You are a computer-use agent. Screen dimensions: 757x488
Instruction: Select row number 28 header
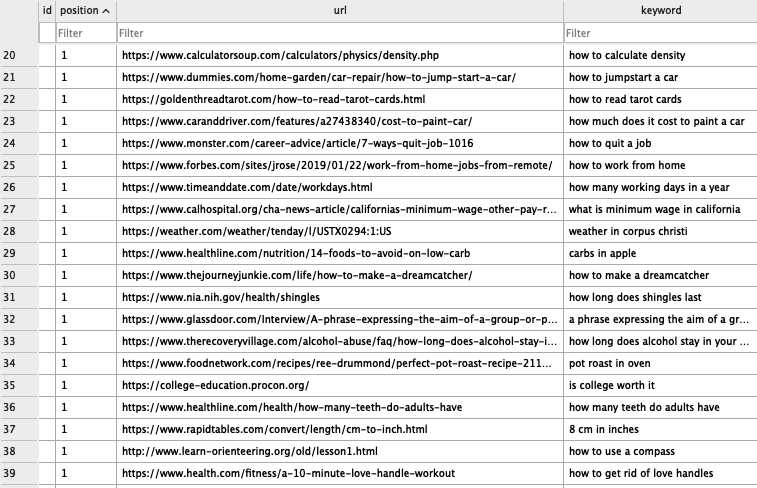(x=19, y=231)
